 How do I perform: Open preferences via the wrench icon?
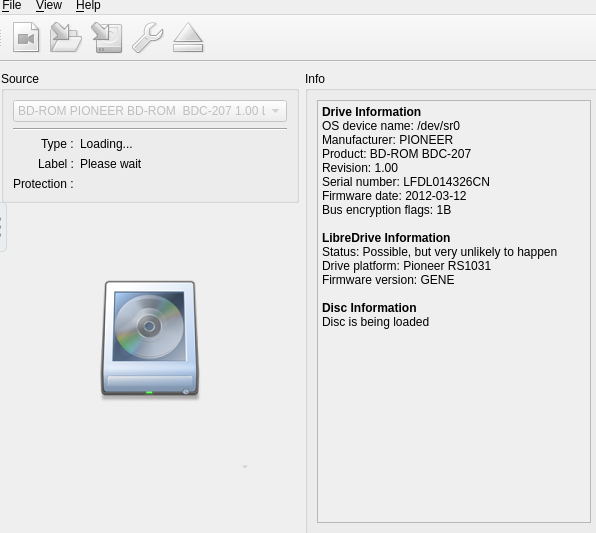pyautogui.click(x=148, y=37)
